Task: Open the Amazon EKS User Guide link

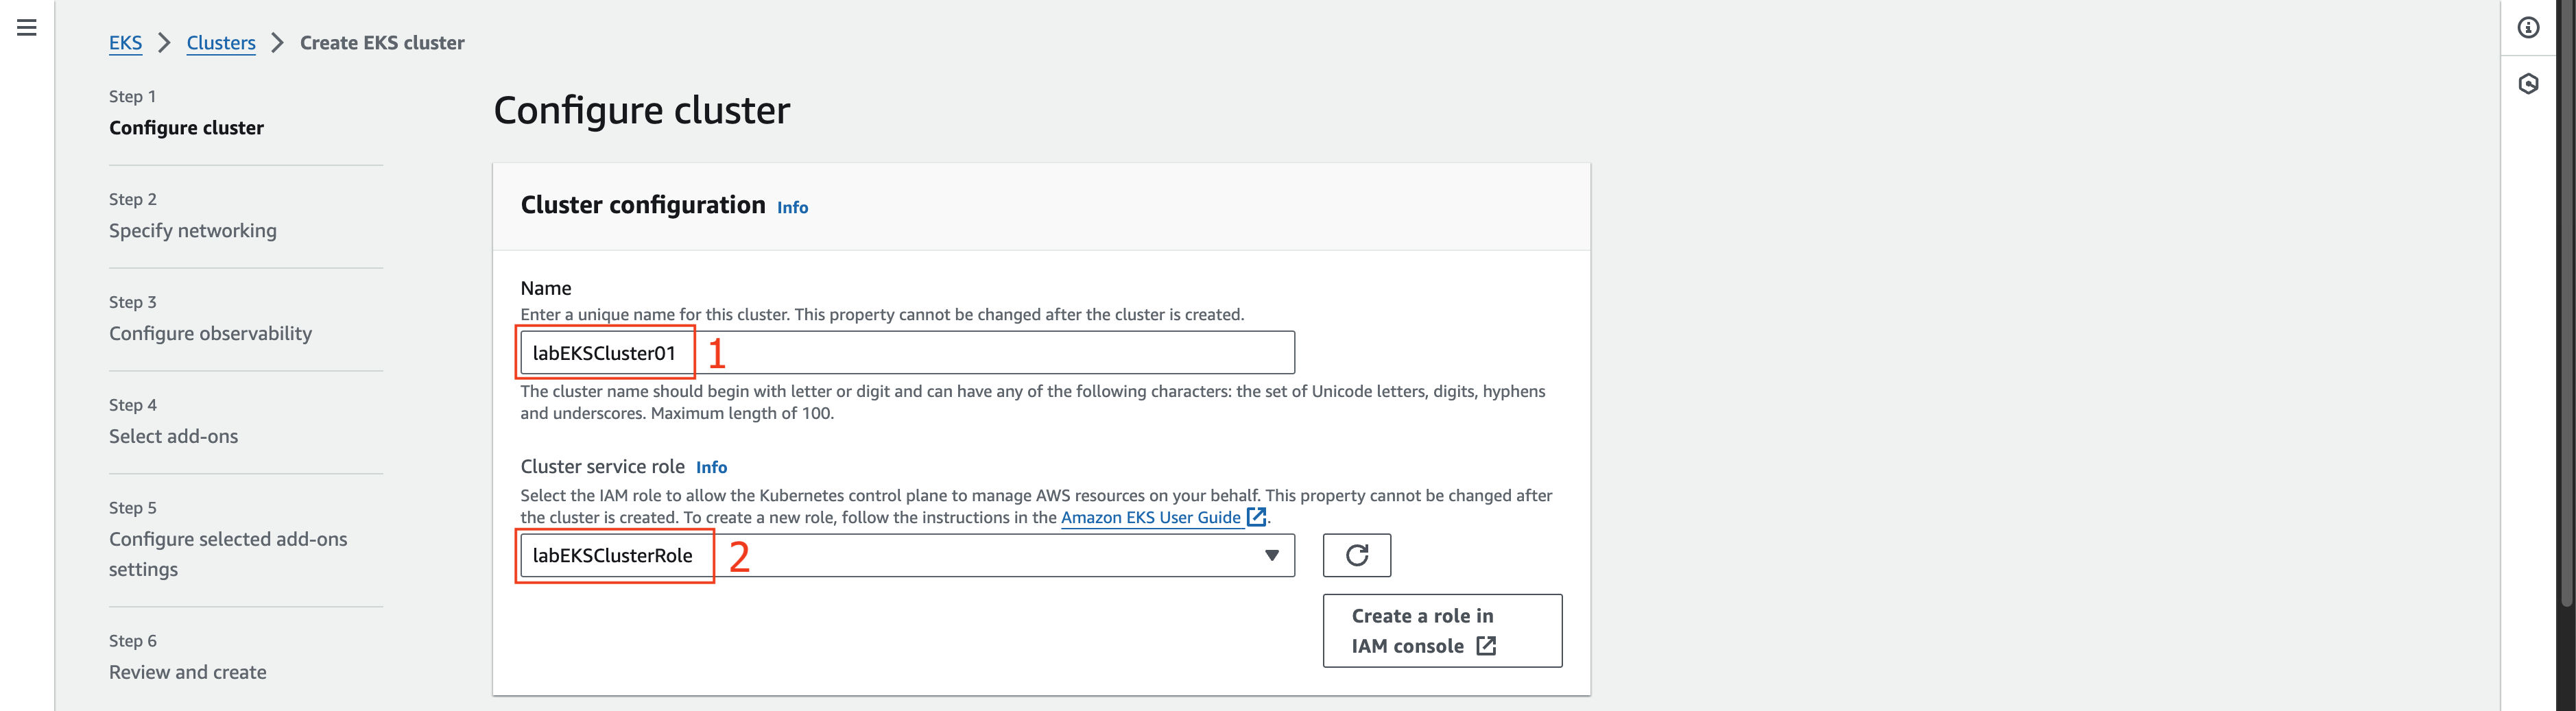Action: [1150, 517]
